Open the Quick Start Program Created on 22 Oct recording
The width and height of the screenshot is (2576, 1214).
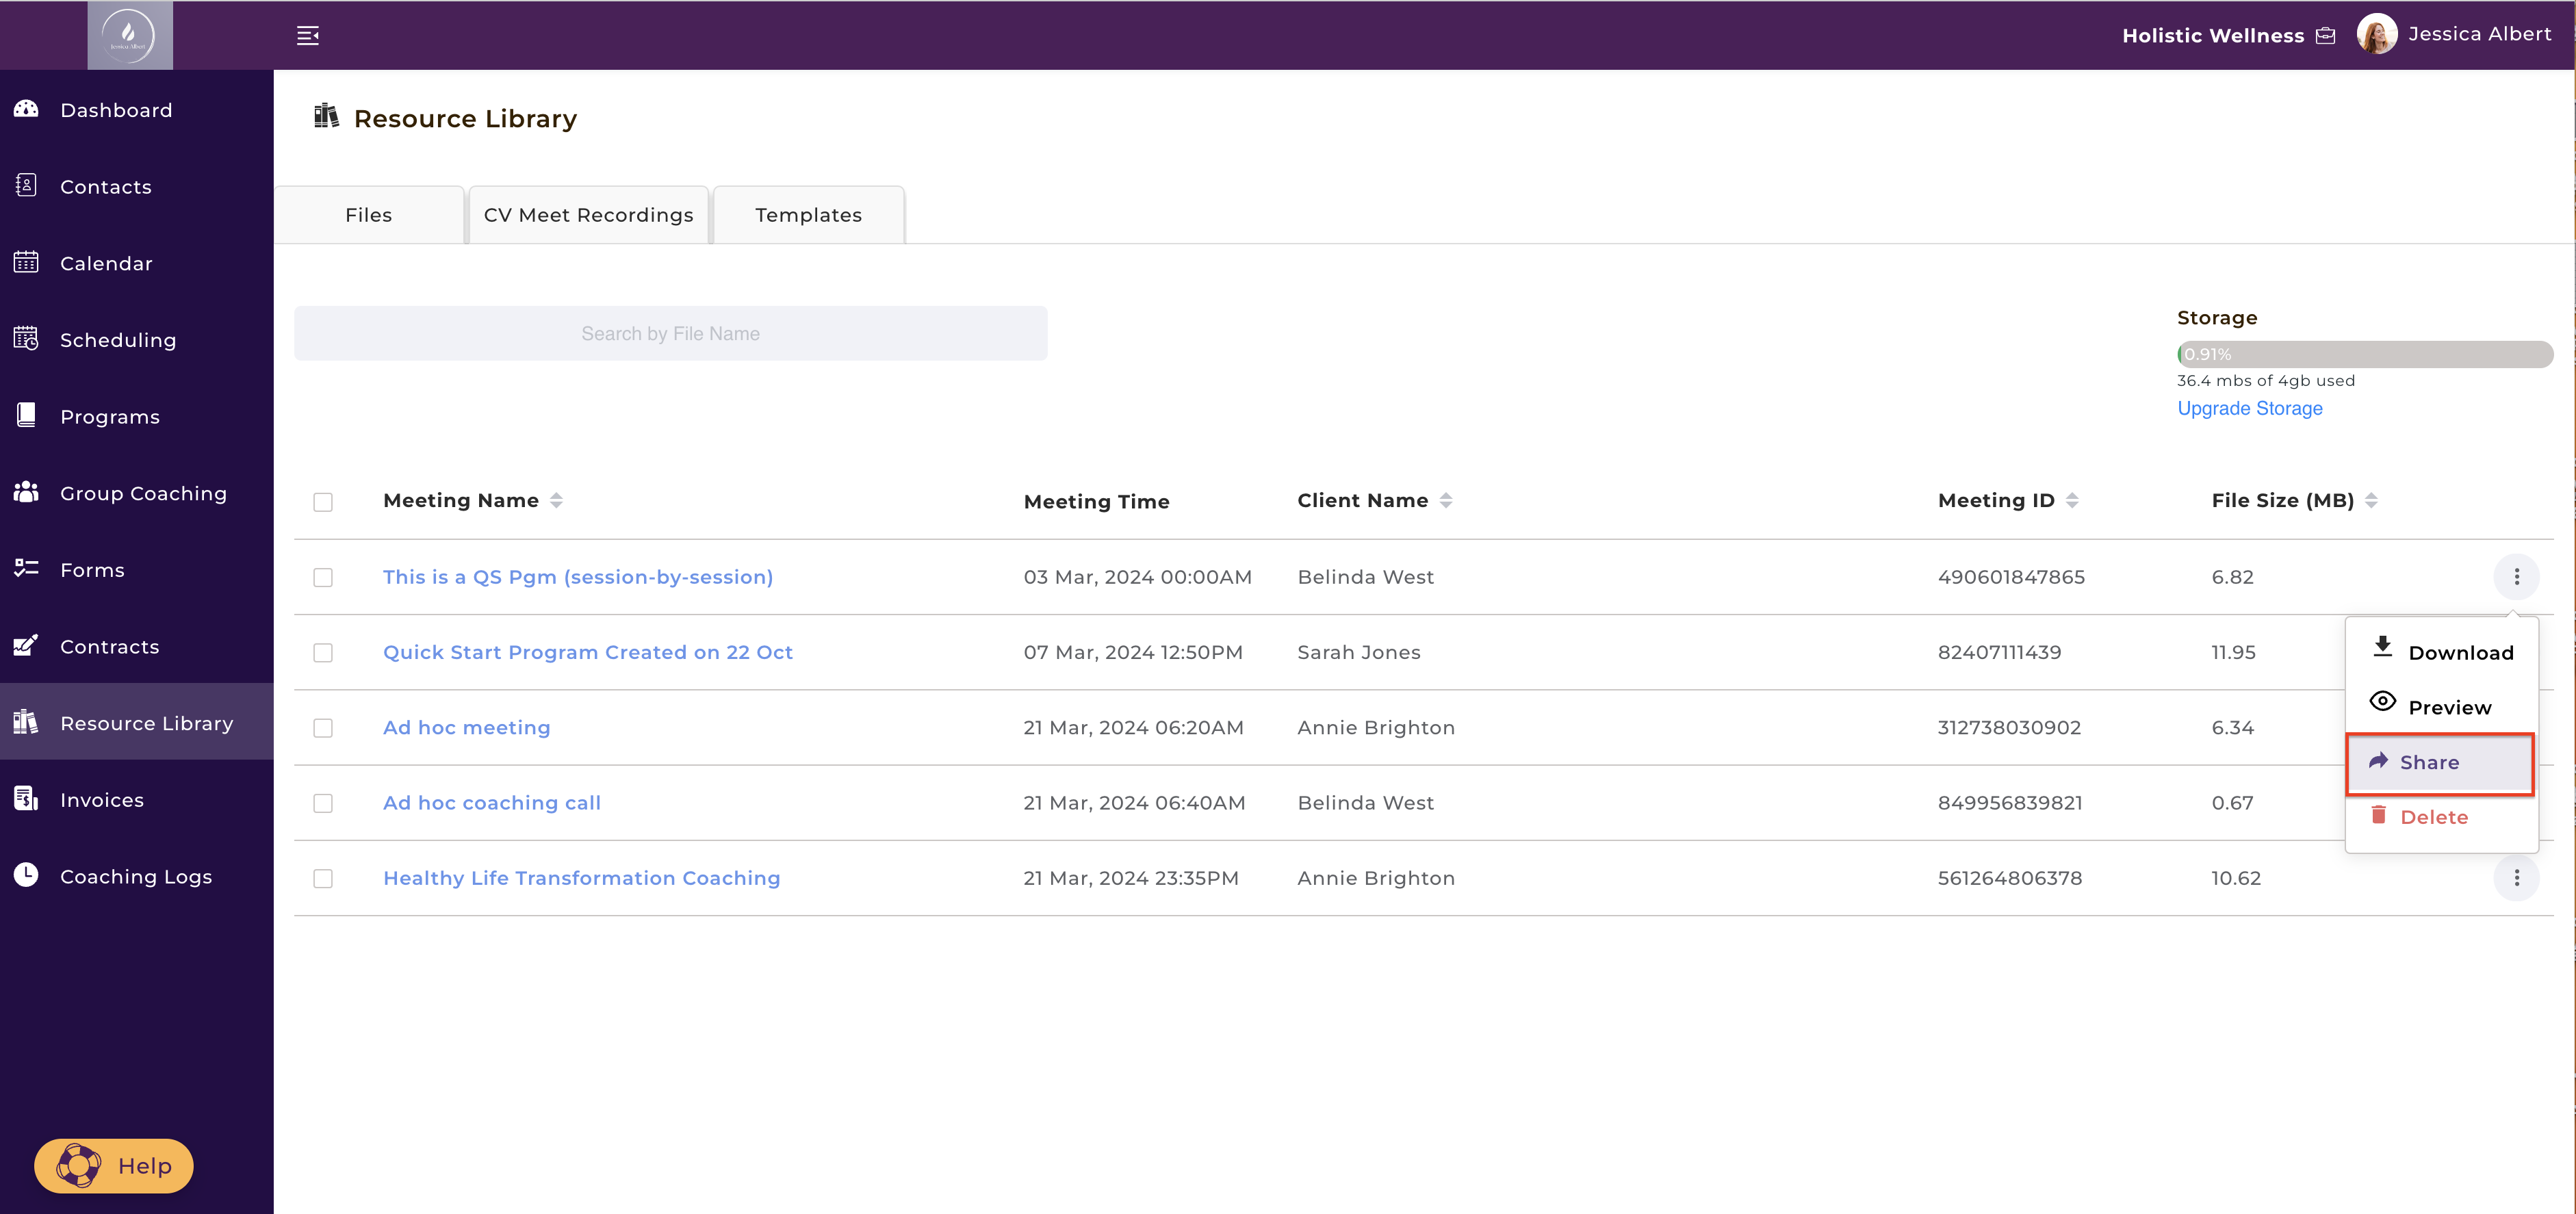588,652
